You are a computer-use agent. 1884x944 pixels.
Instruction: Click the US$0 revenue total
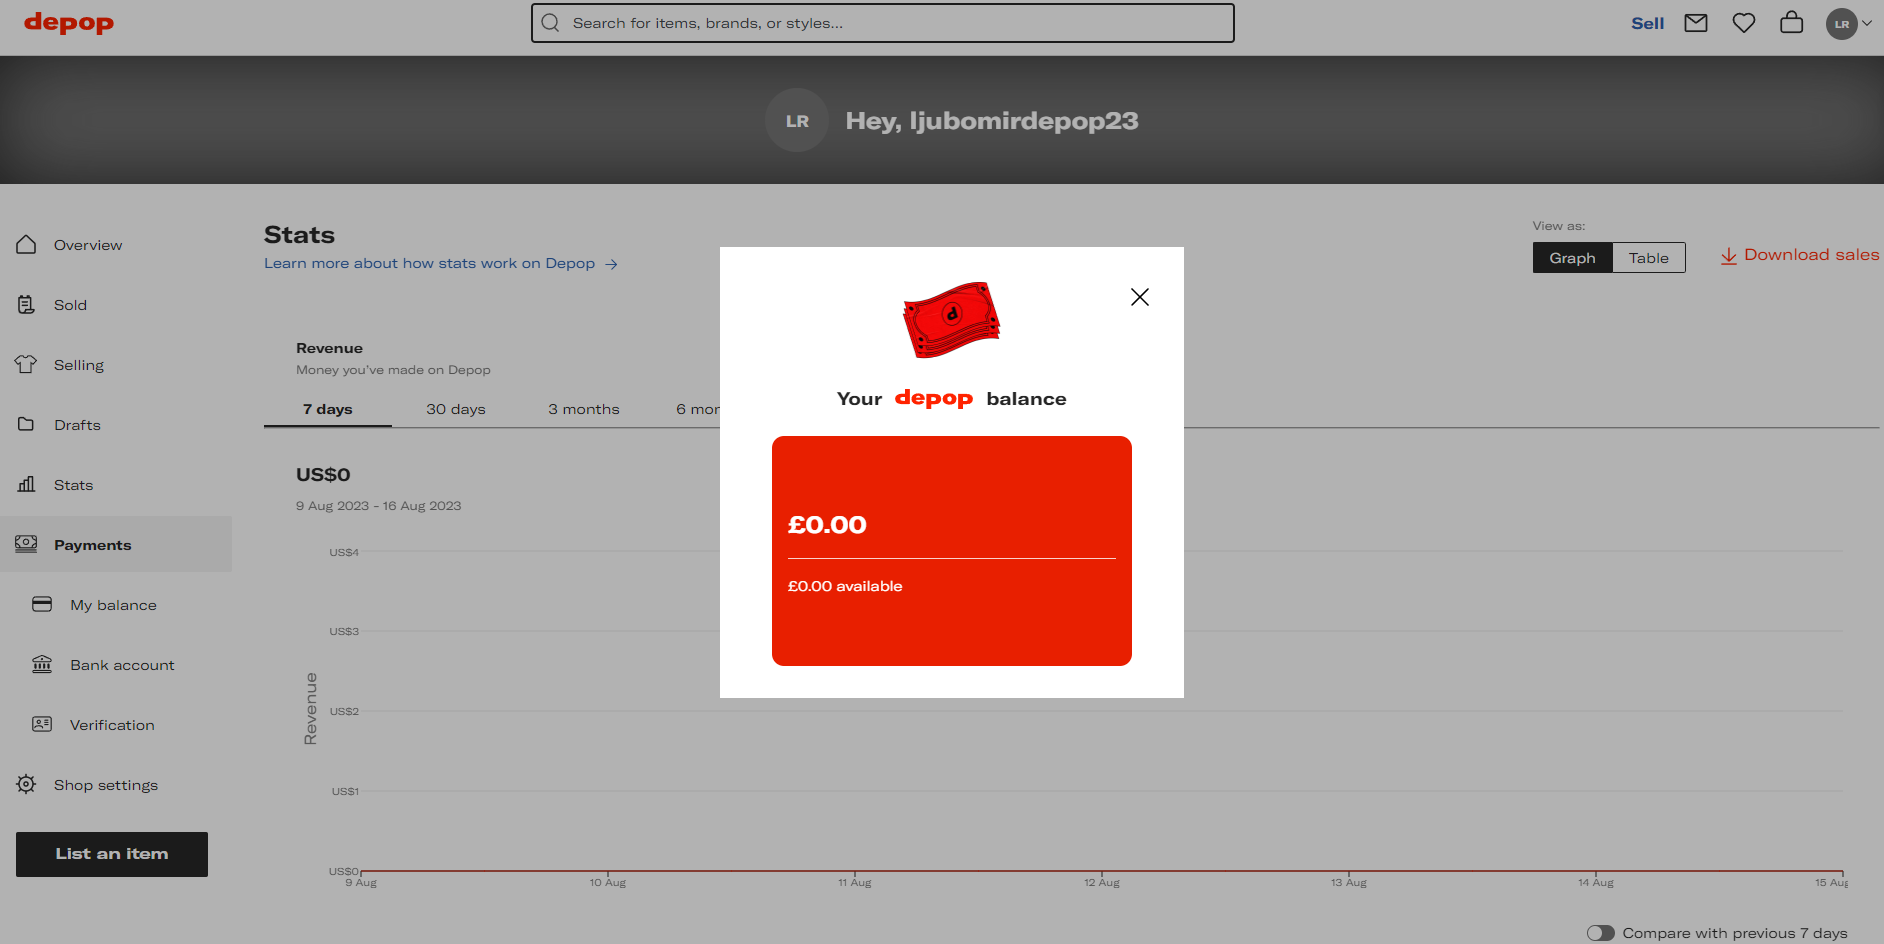(x=323, y=475)
